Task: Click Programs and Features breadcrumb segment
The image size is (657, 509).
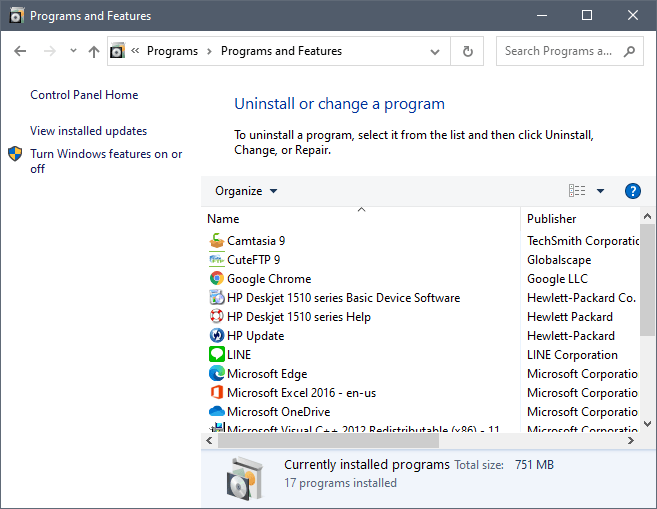Action: click(281, 51)
